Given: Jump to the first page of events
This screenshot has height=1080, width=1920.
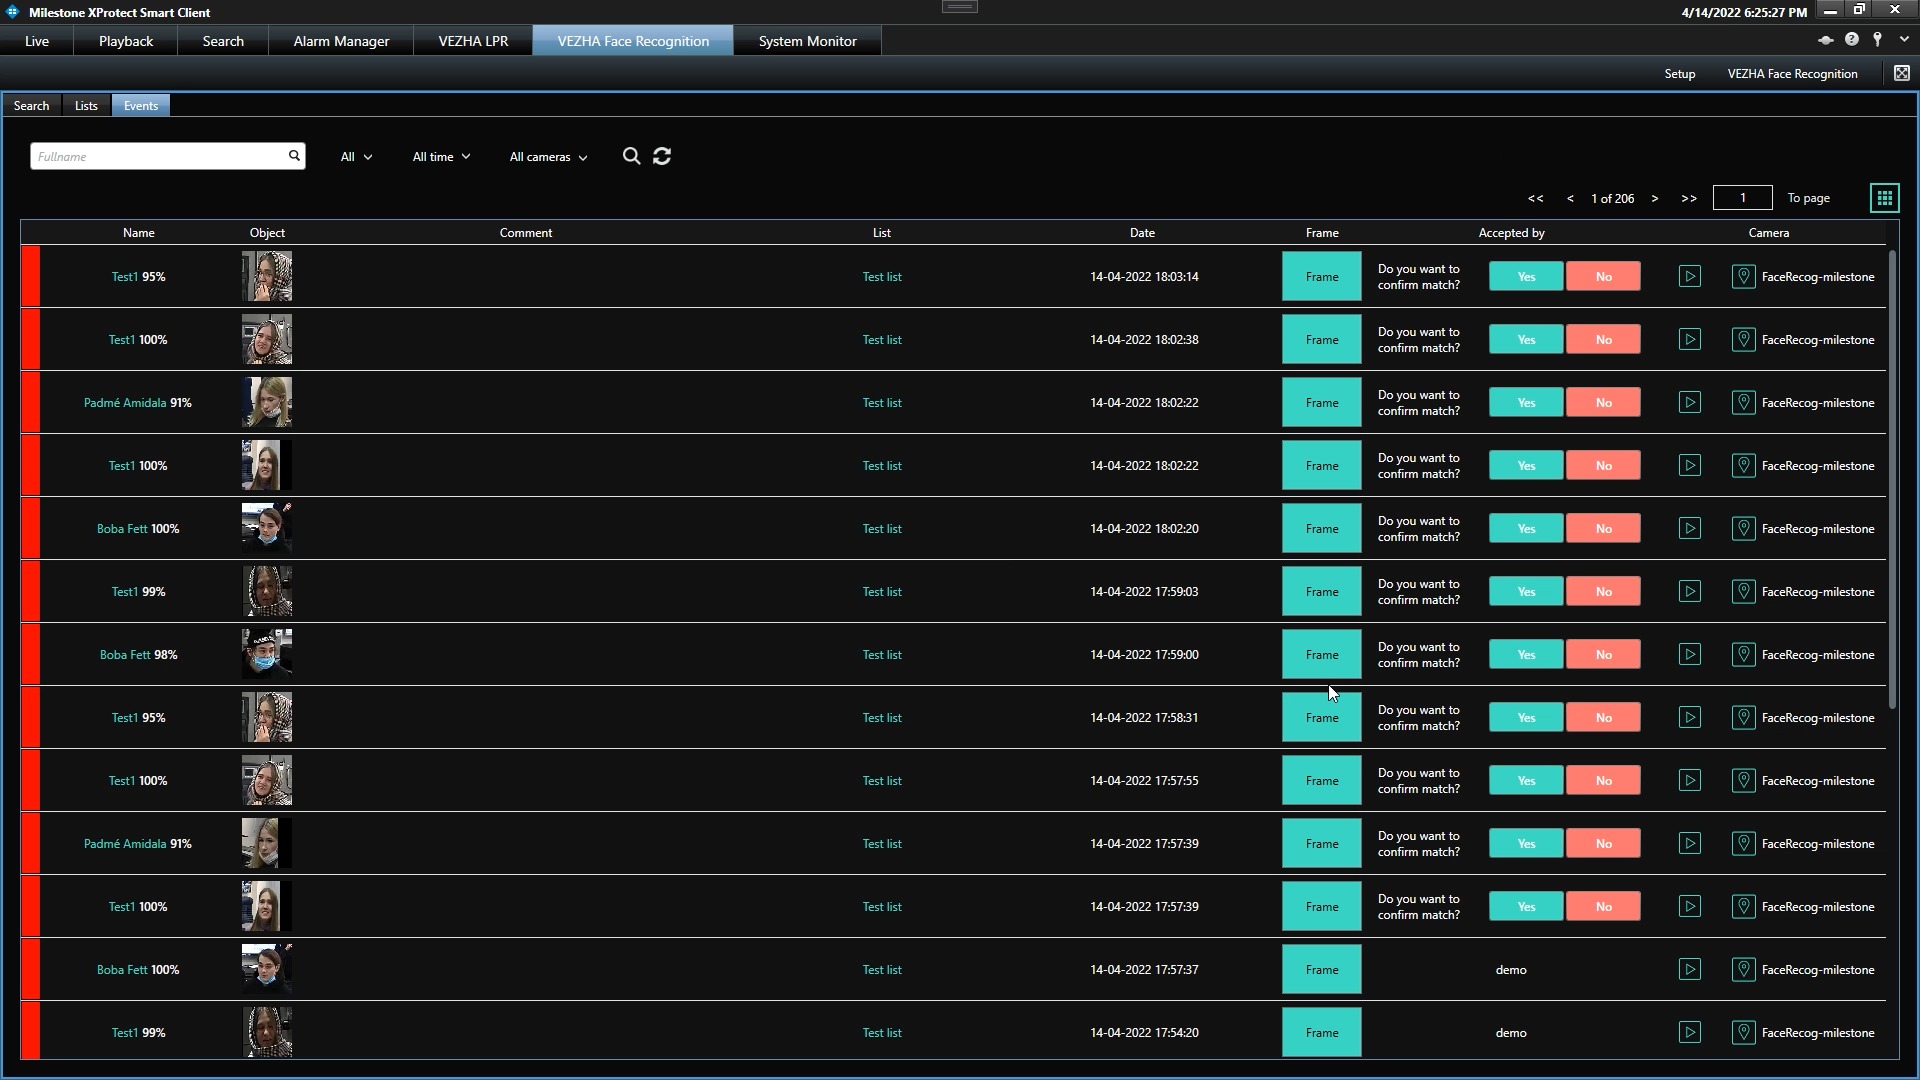Looking at the screenshot, I should pos(1535,198).
